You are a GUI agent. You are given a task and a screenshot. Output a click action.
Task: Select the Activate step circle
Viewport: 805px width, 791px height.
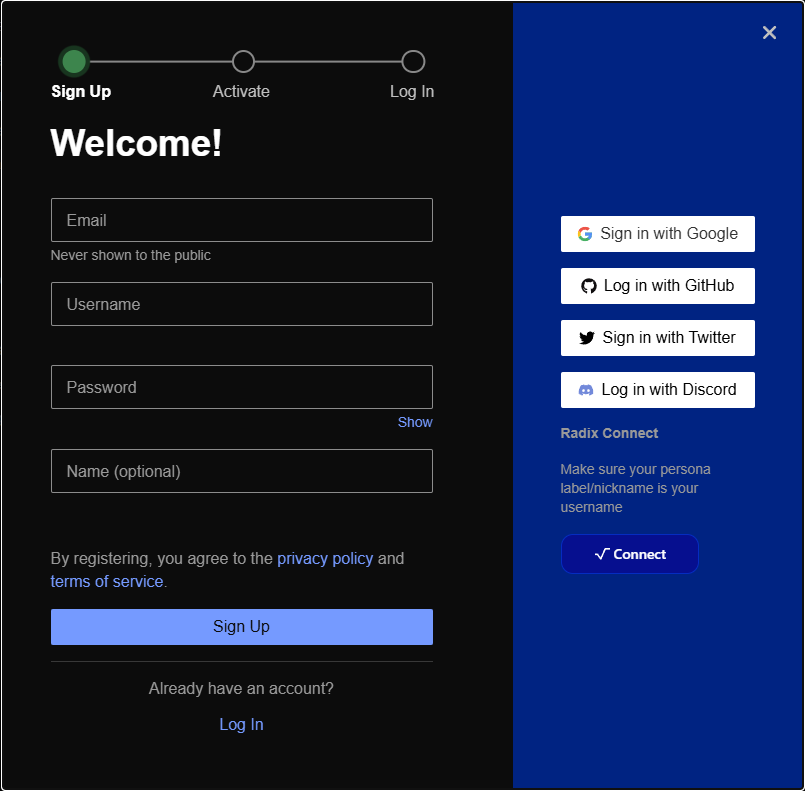tap(242, 61)
